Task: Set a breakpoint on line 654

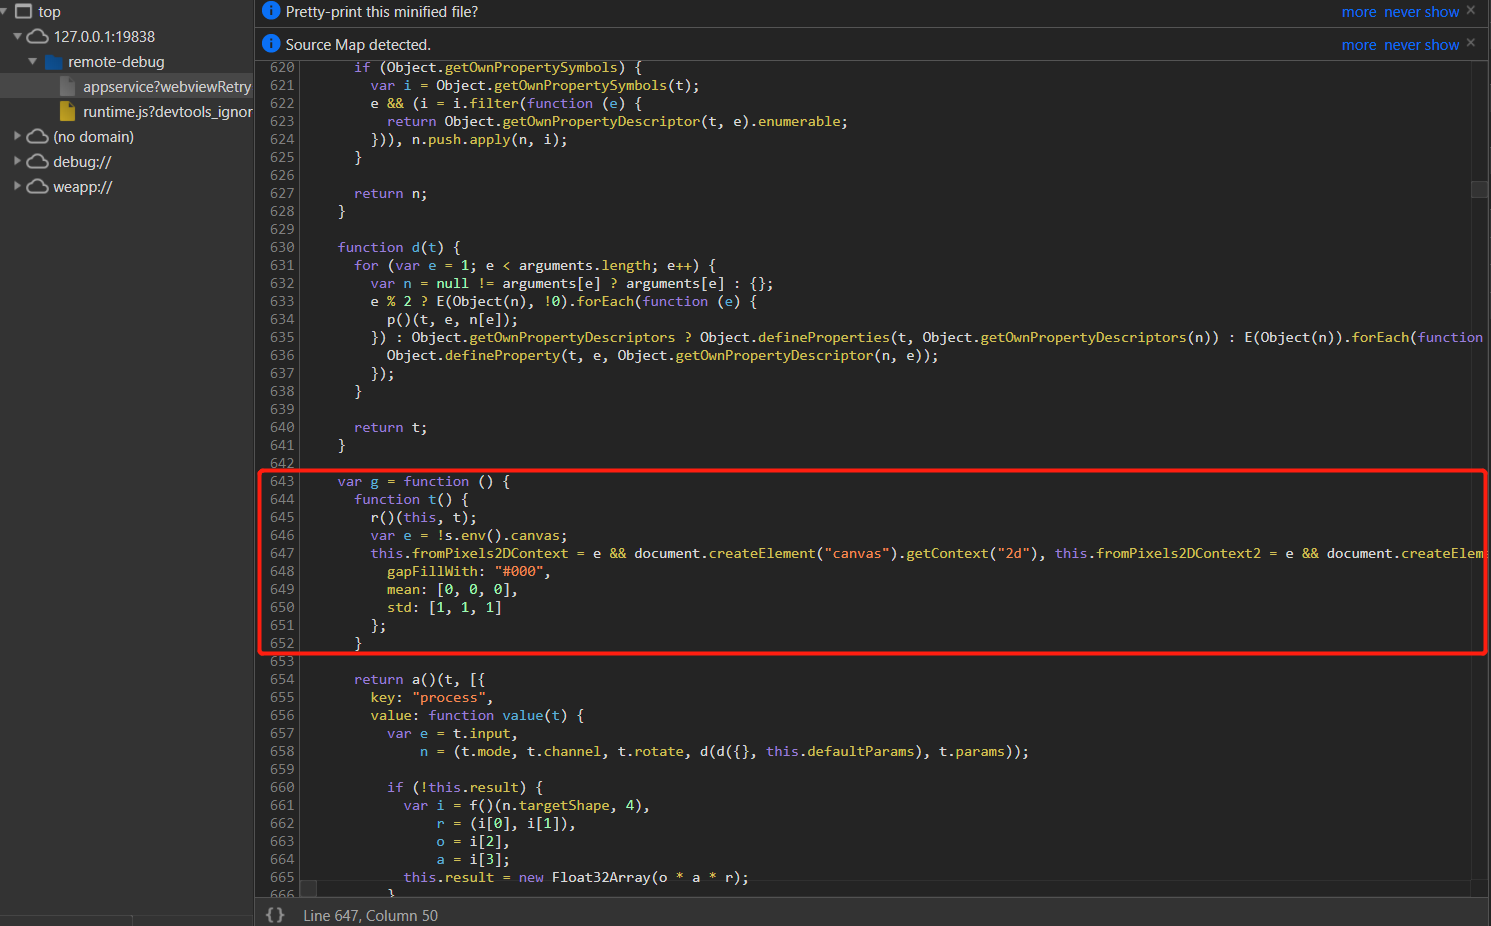Action: pyautogui.click(x=282, y=679)
